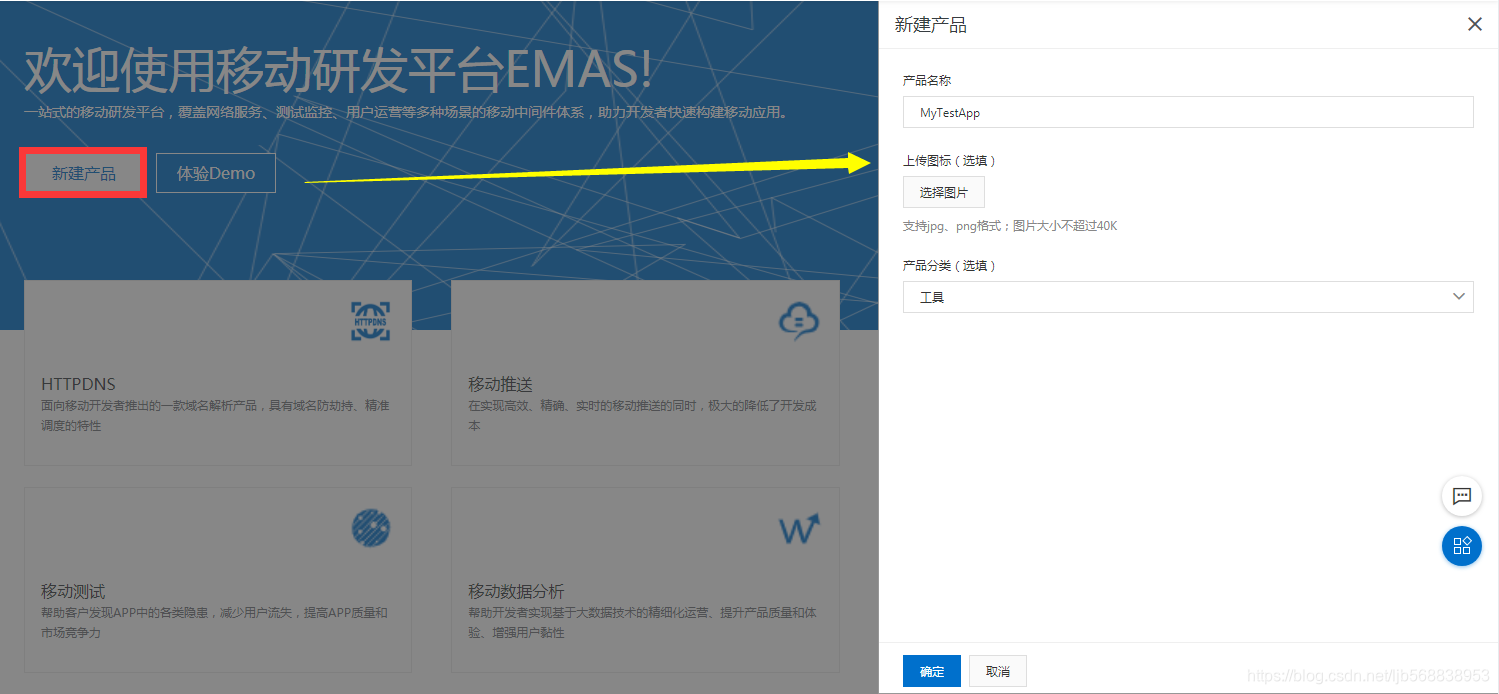1499x694 pixels.
Task: Click the 移动数据分析 description text
Action: click(x=642, y=622)
